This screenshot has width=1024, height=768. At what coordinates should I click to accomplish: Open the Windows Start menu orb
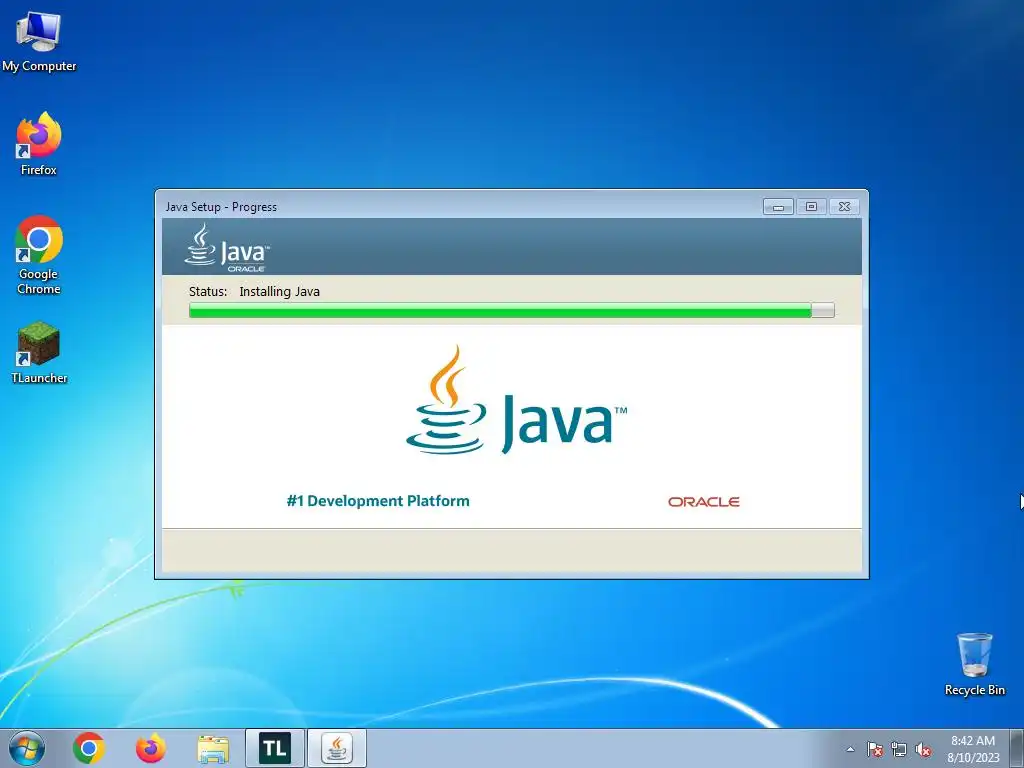pos(27,748)
